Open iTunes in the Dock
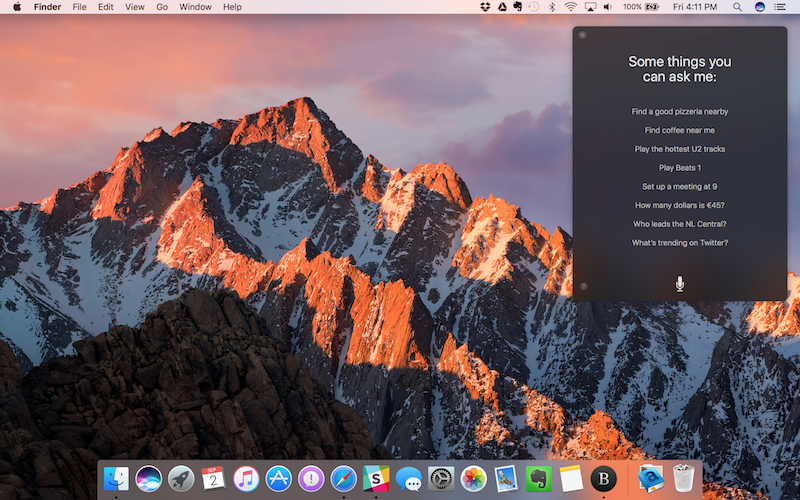The height and width of the screenshot is (500, 800). click(246, 478)
